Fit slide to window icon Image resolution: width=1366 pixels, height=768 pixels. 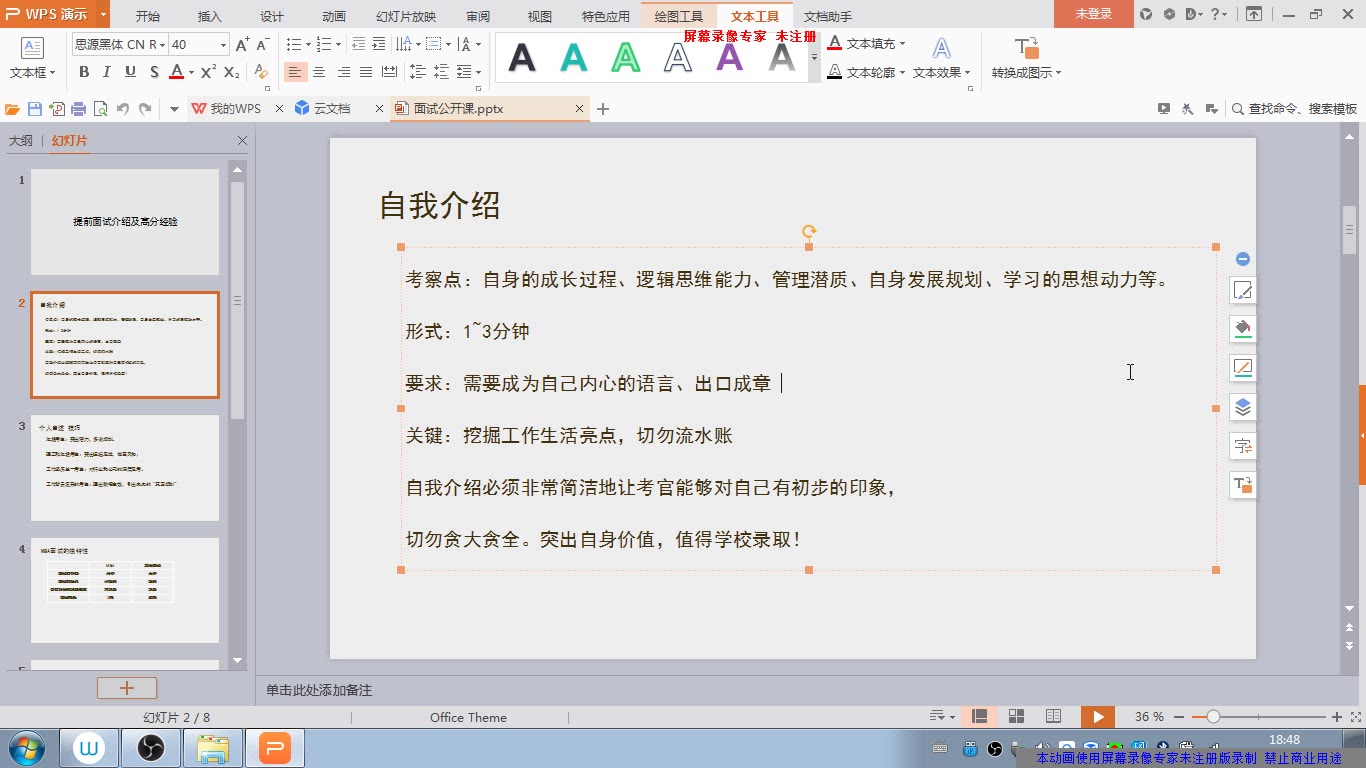[1356, 716]
